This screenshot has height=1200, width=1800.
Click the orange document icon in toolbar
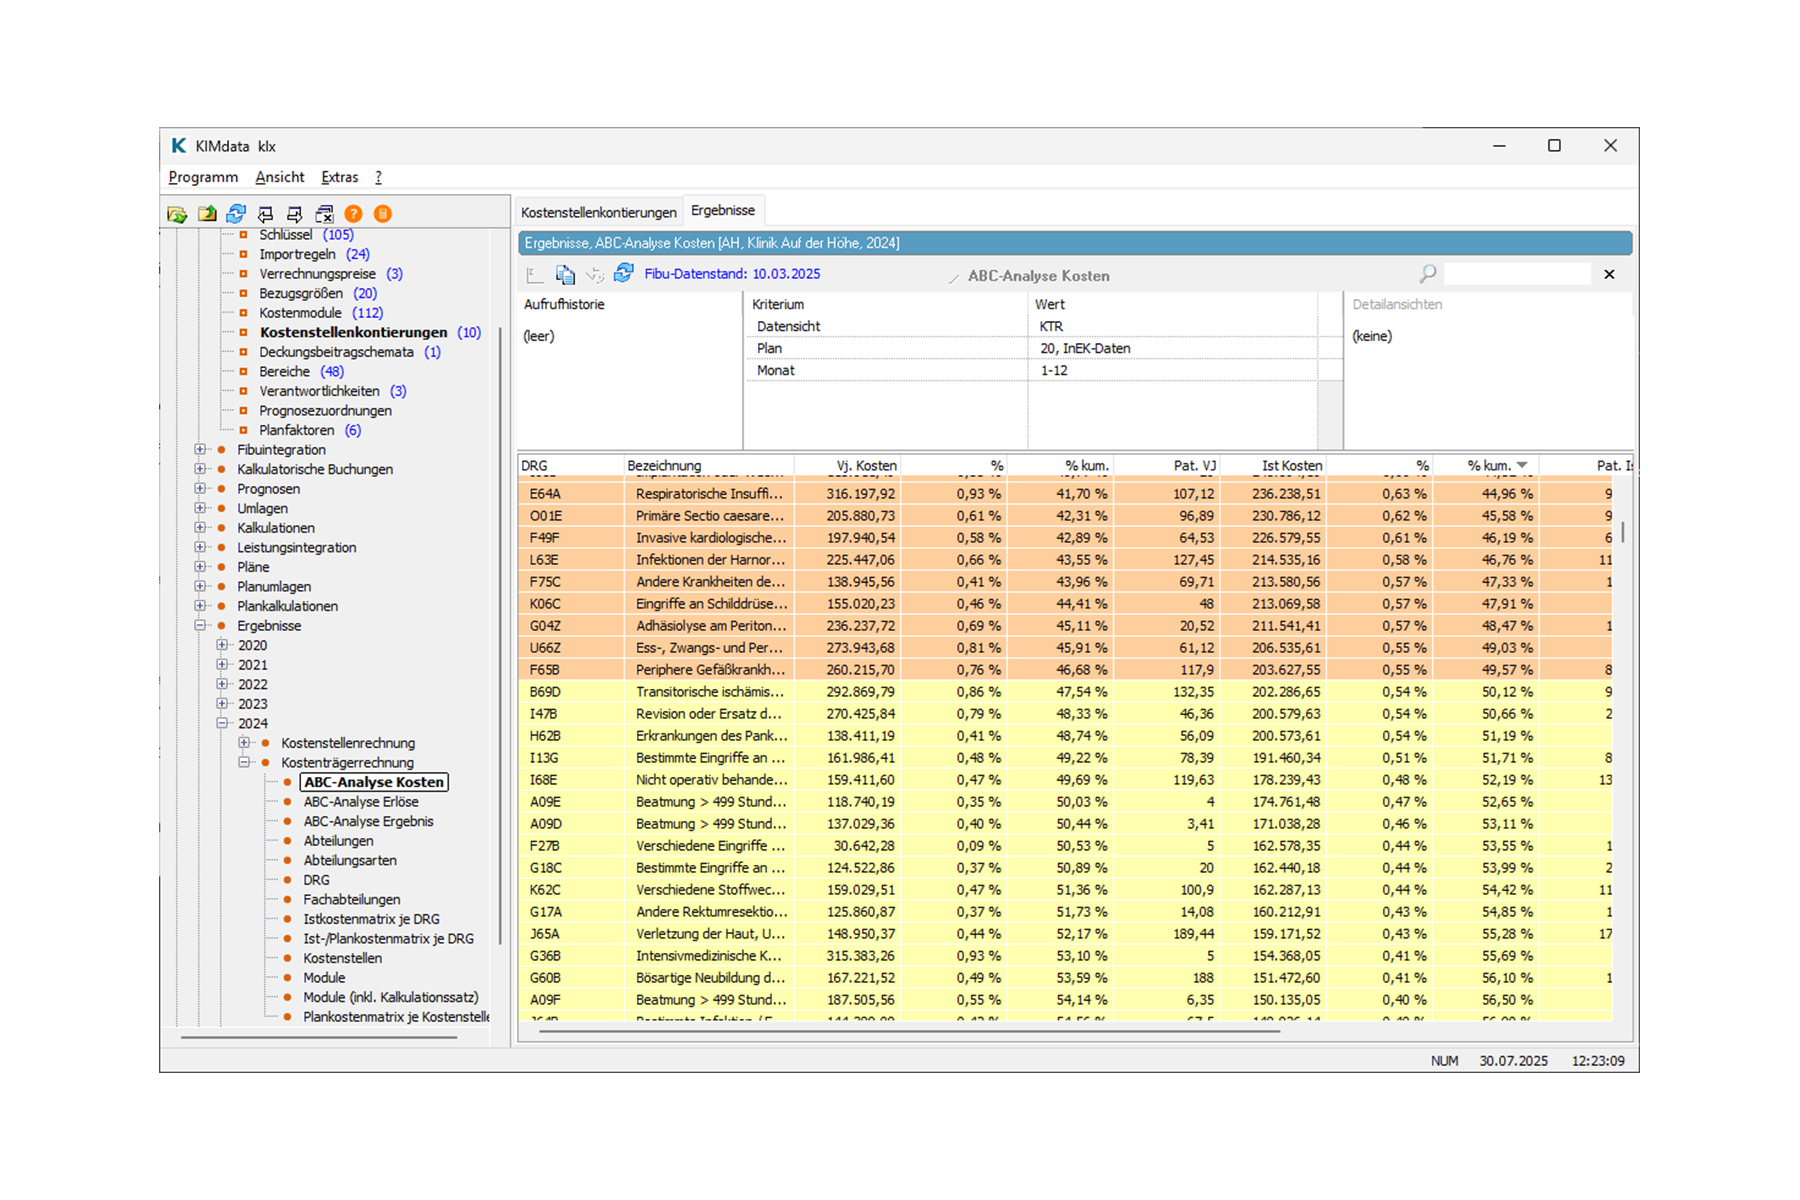(x=383, y=214)
